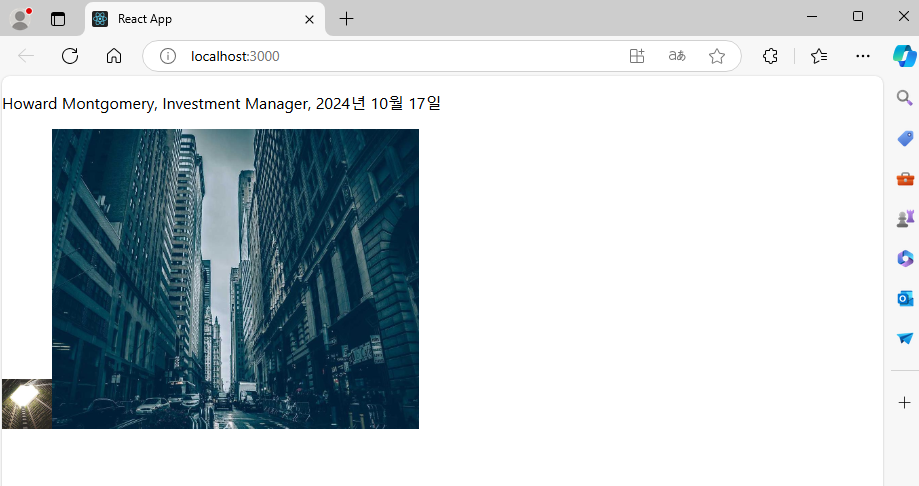The image size is (919, 486).
Task: Open a new tab with plus button
Action: (346, 19)
